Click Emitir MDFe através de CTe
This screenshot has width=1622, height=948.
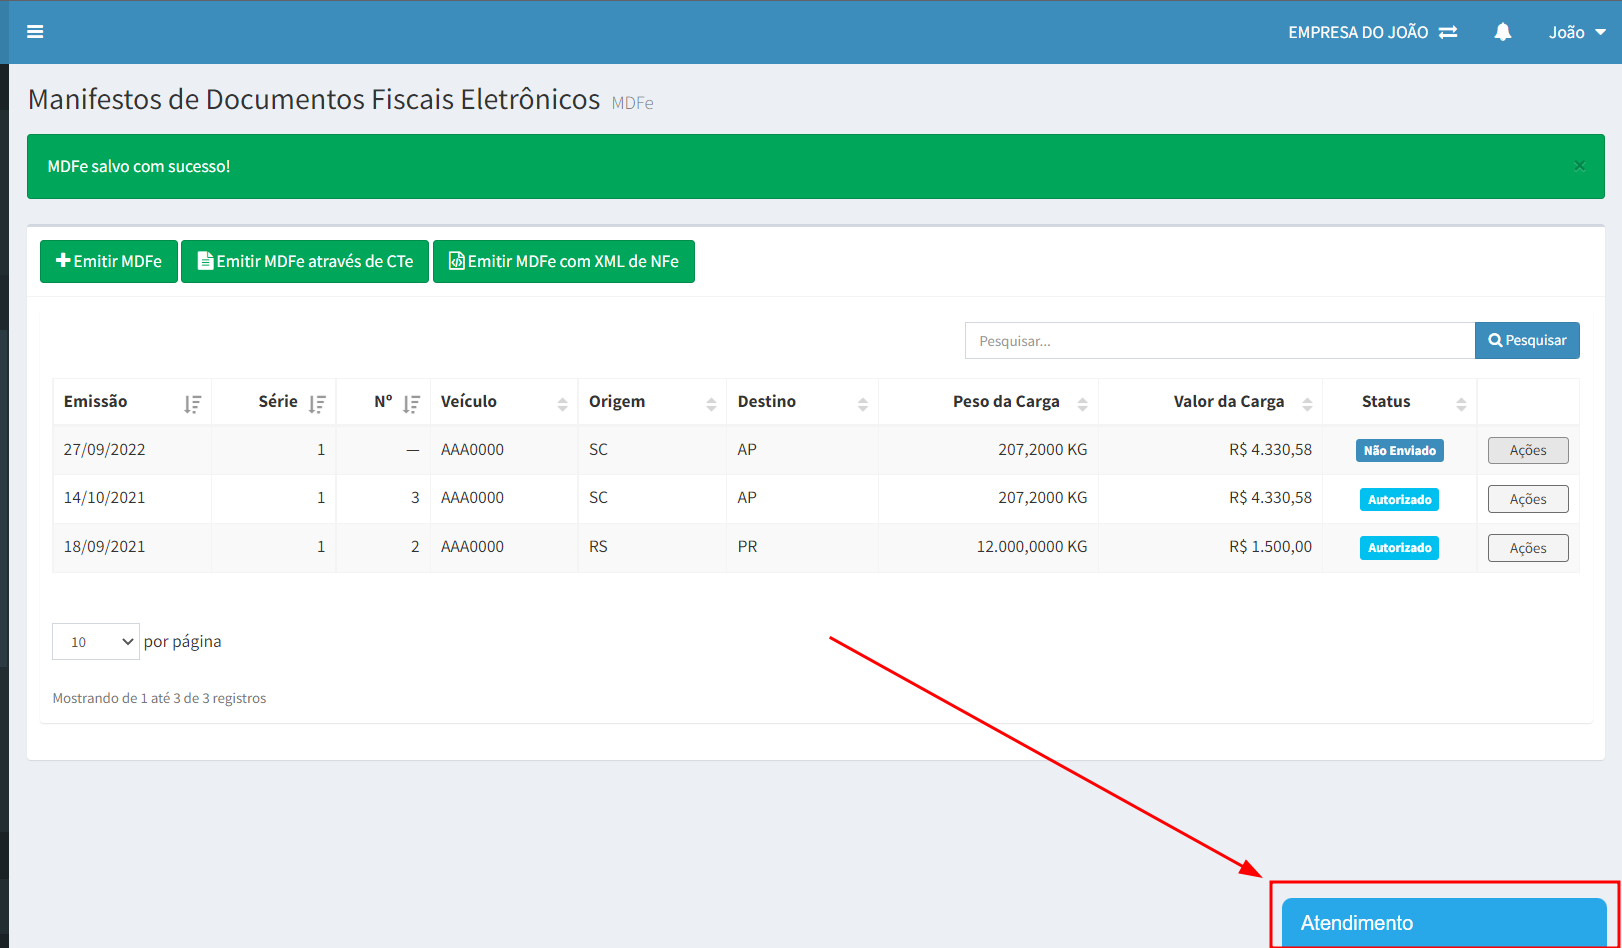pos(305,262)
